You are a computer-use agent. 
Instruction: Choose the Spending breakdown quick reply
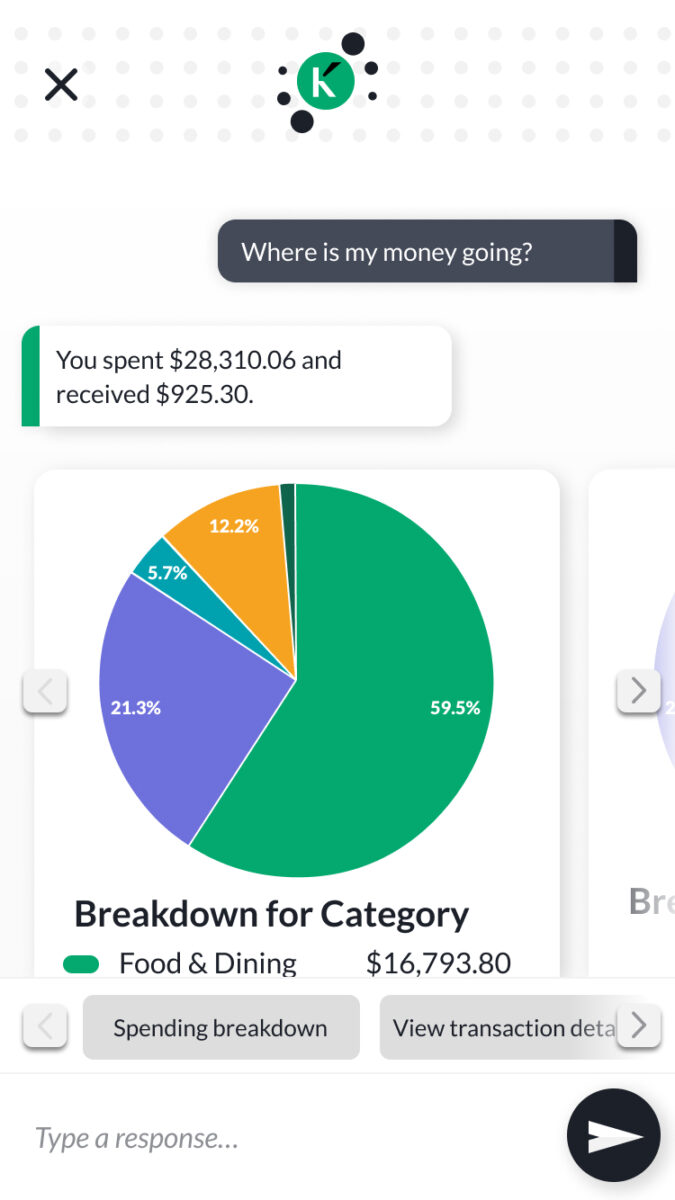pyautogui.click(x=220, y=1027)
